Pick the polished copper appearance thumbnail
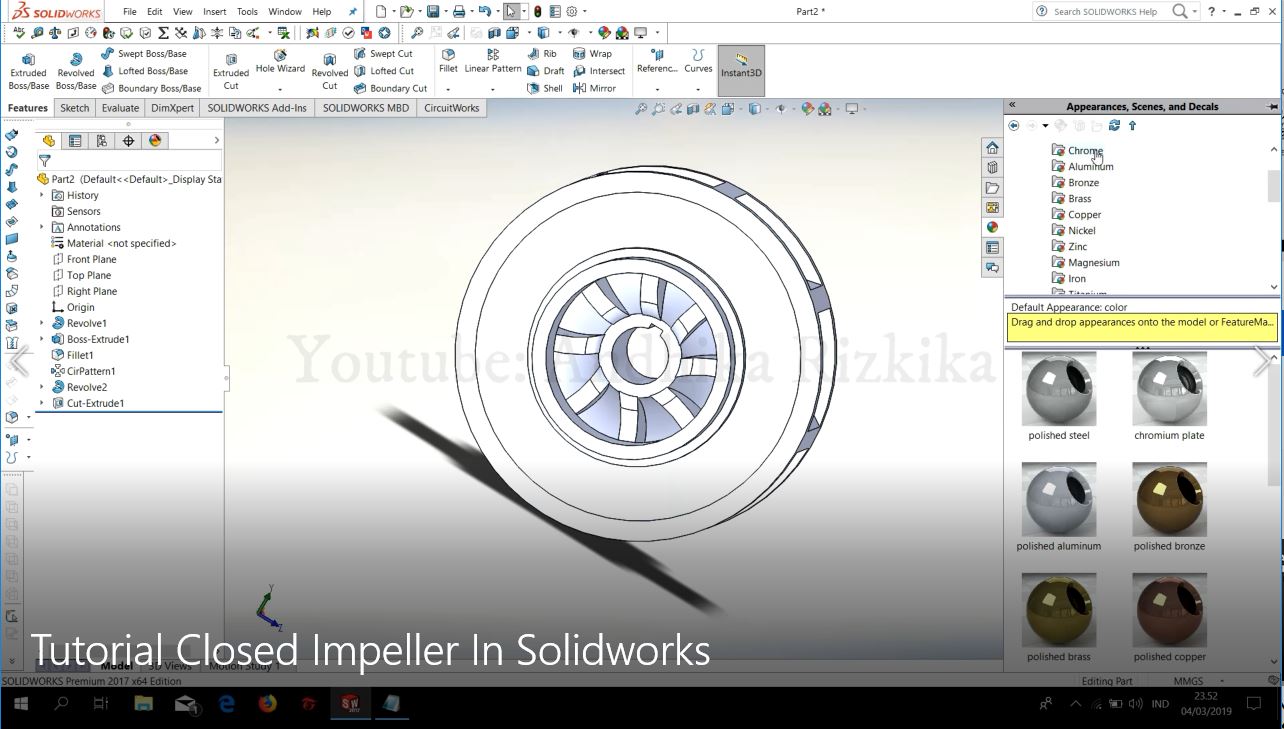1284x729 pixels. (x=1169, y=611)
